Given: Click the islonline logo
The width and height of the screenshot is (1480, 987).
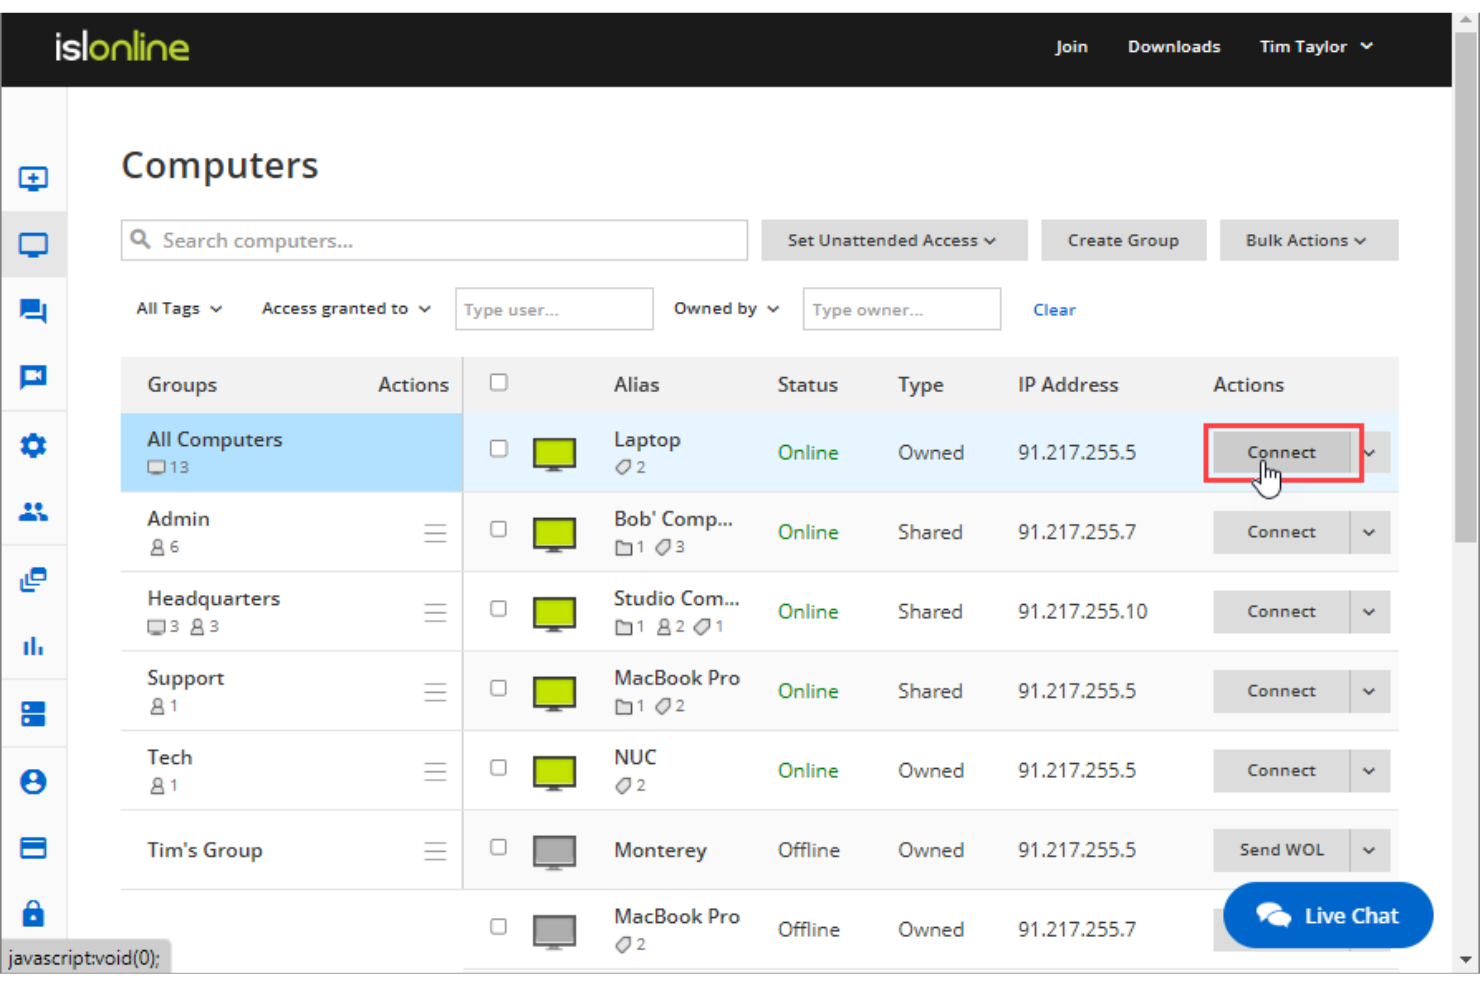Looking at the screenshot, I should point(122,46).
